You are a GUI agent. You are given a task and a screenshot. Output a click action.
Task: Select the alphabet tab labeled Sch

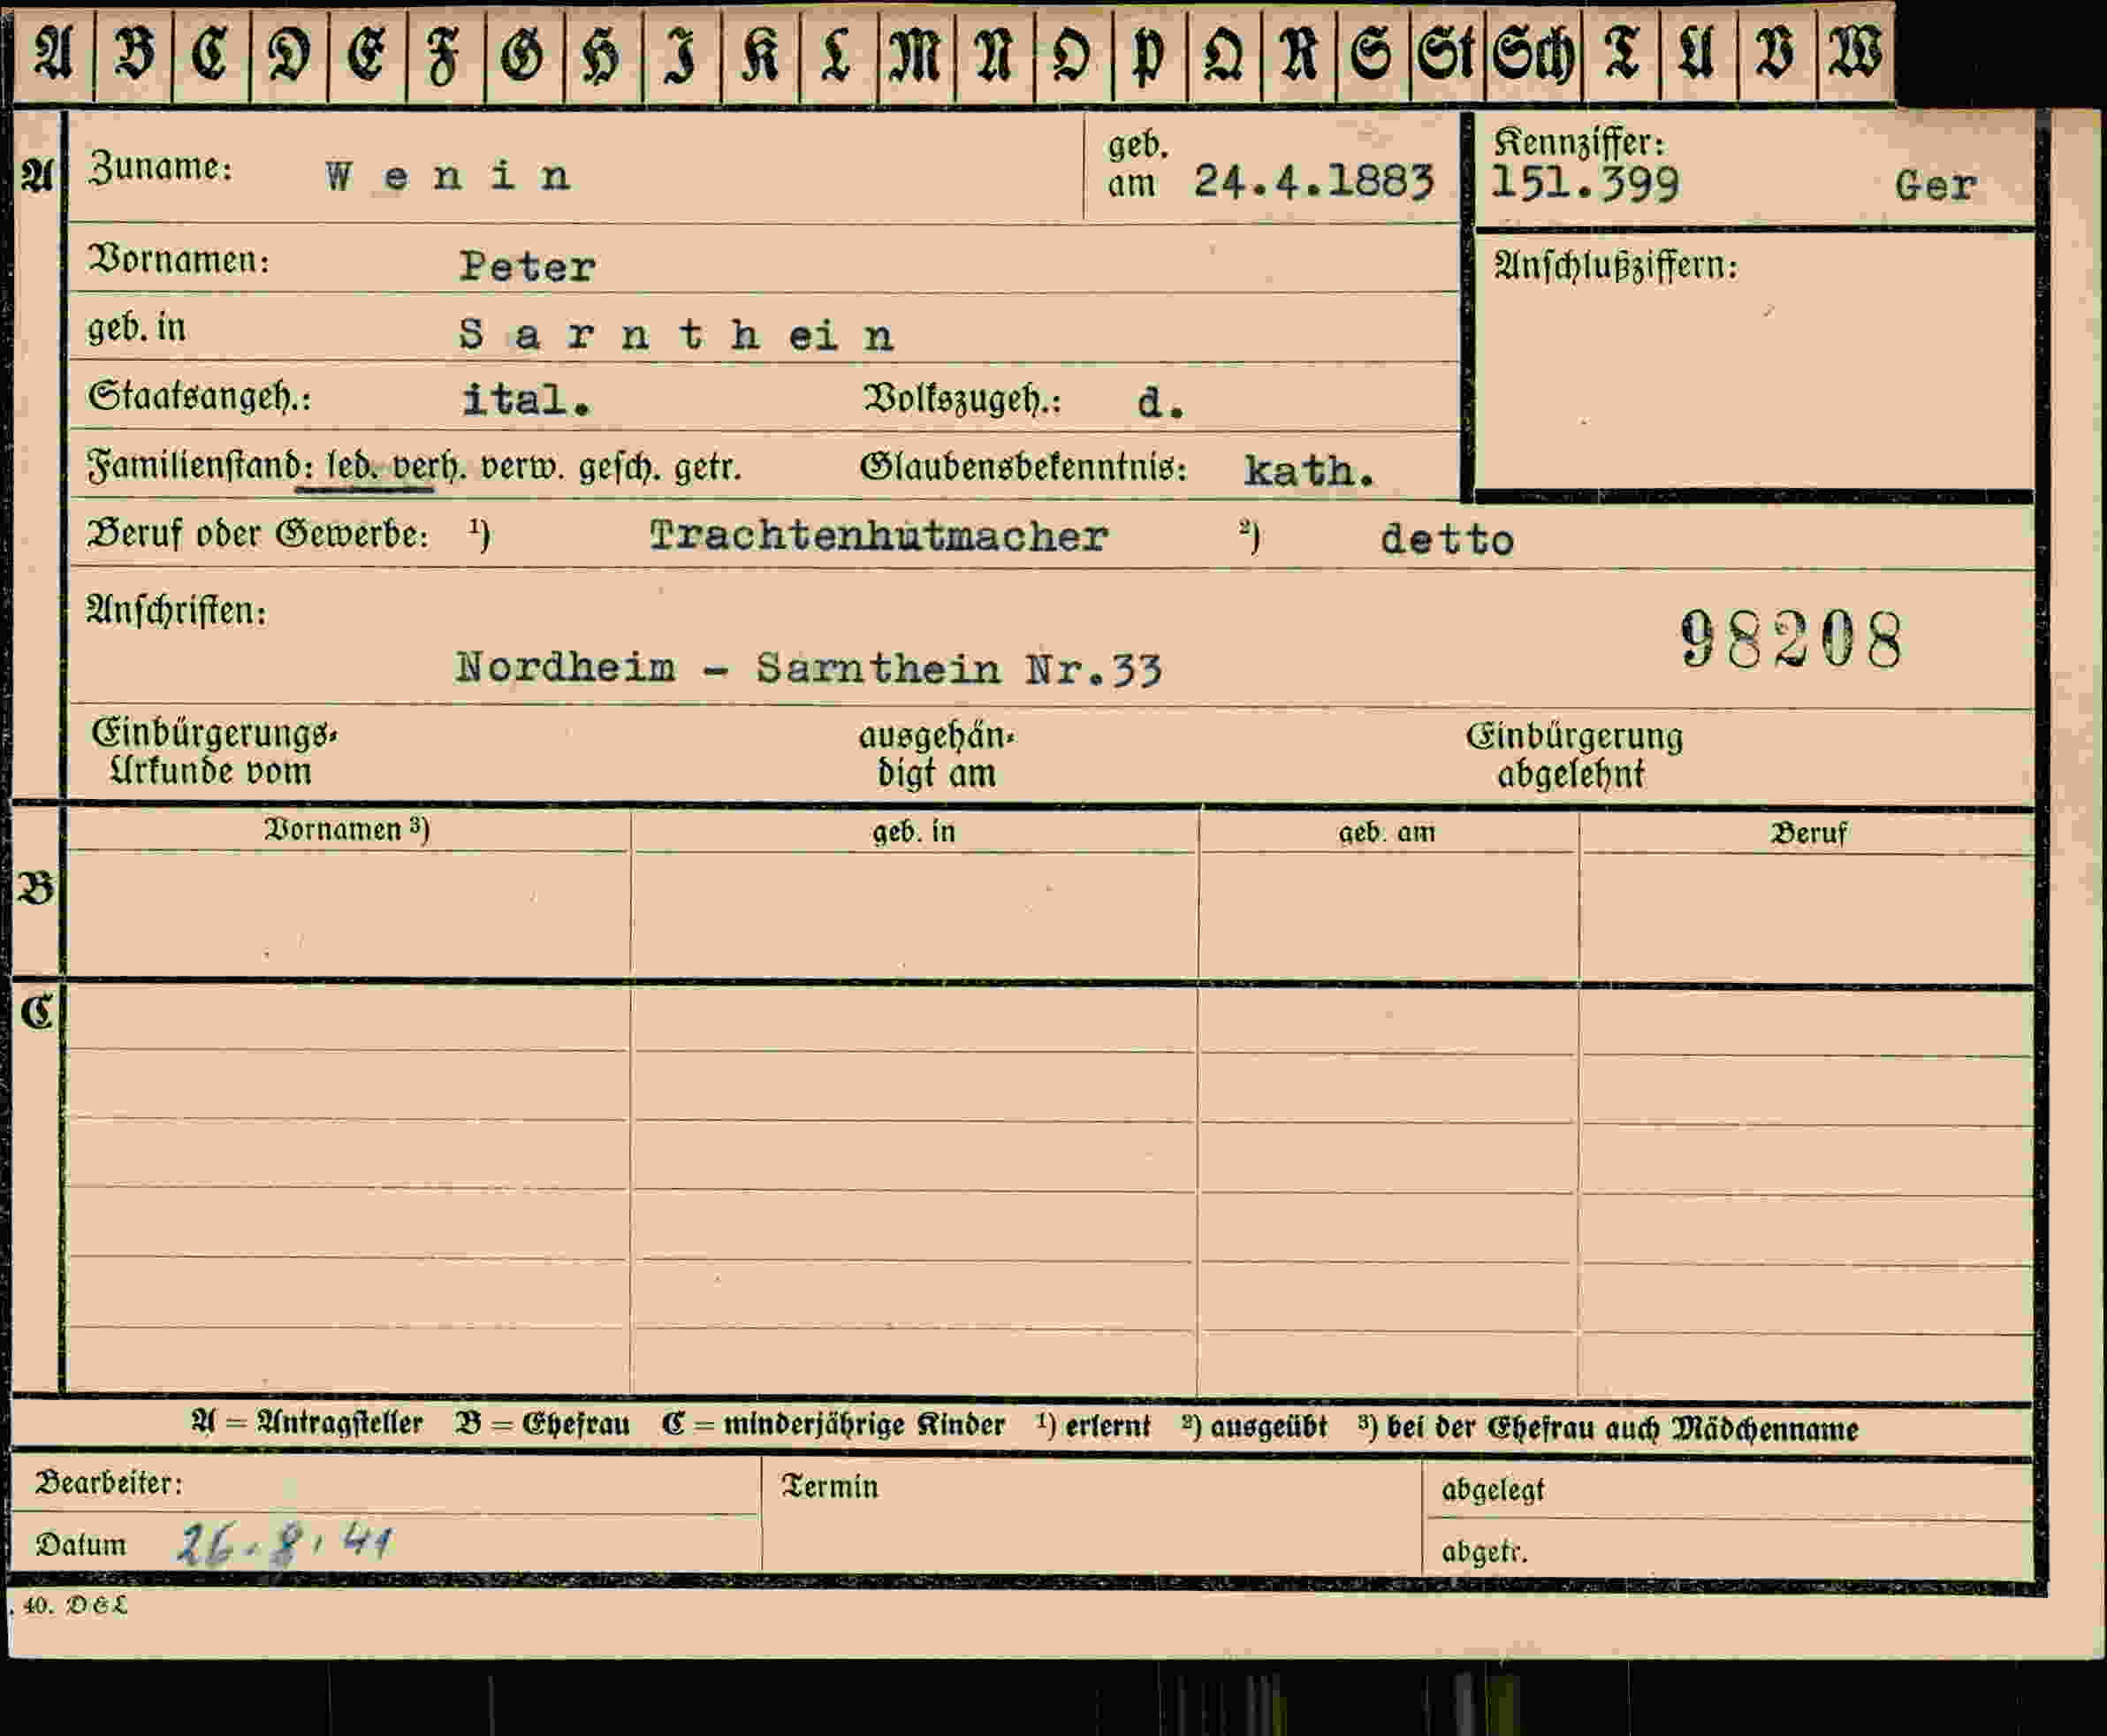[1534, 54]
